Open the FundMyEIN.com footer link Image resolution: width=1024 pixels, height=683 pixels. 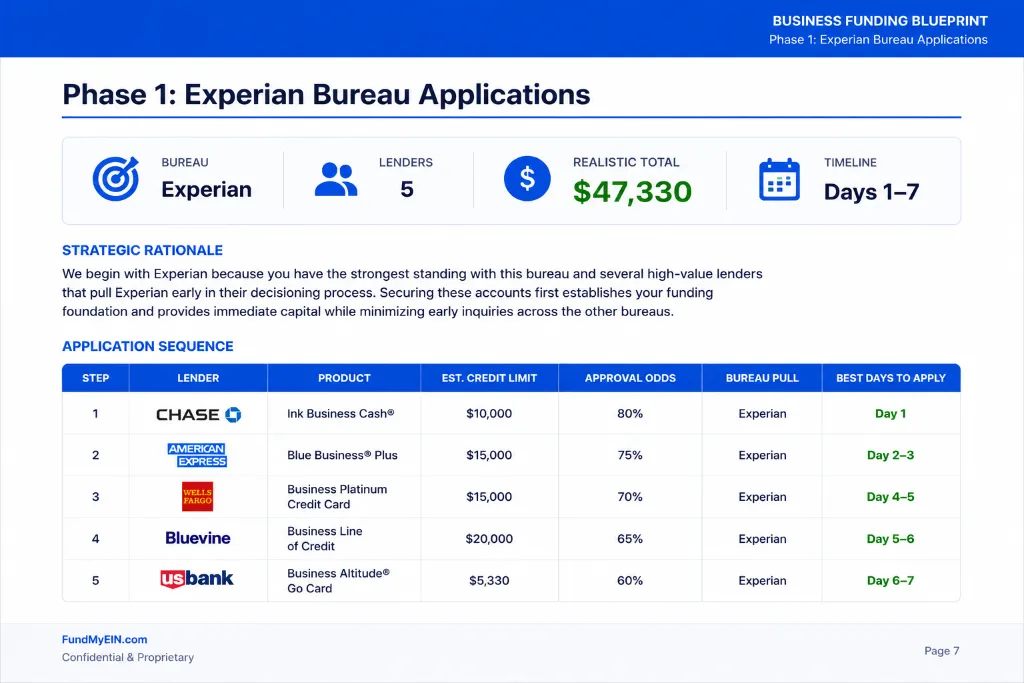104,640
